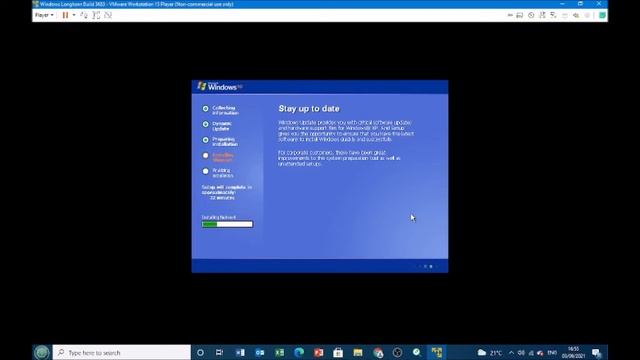Open Outlook from the taskbar
The image size is (640, 360).
260,352
